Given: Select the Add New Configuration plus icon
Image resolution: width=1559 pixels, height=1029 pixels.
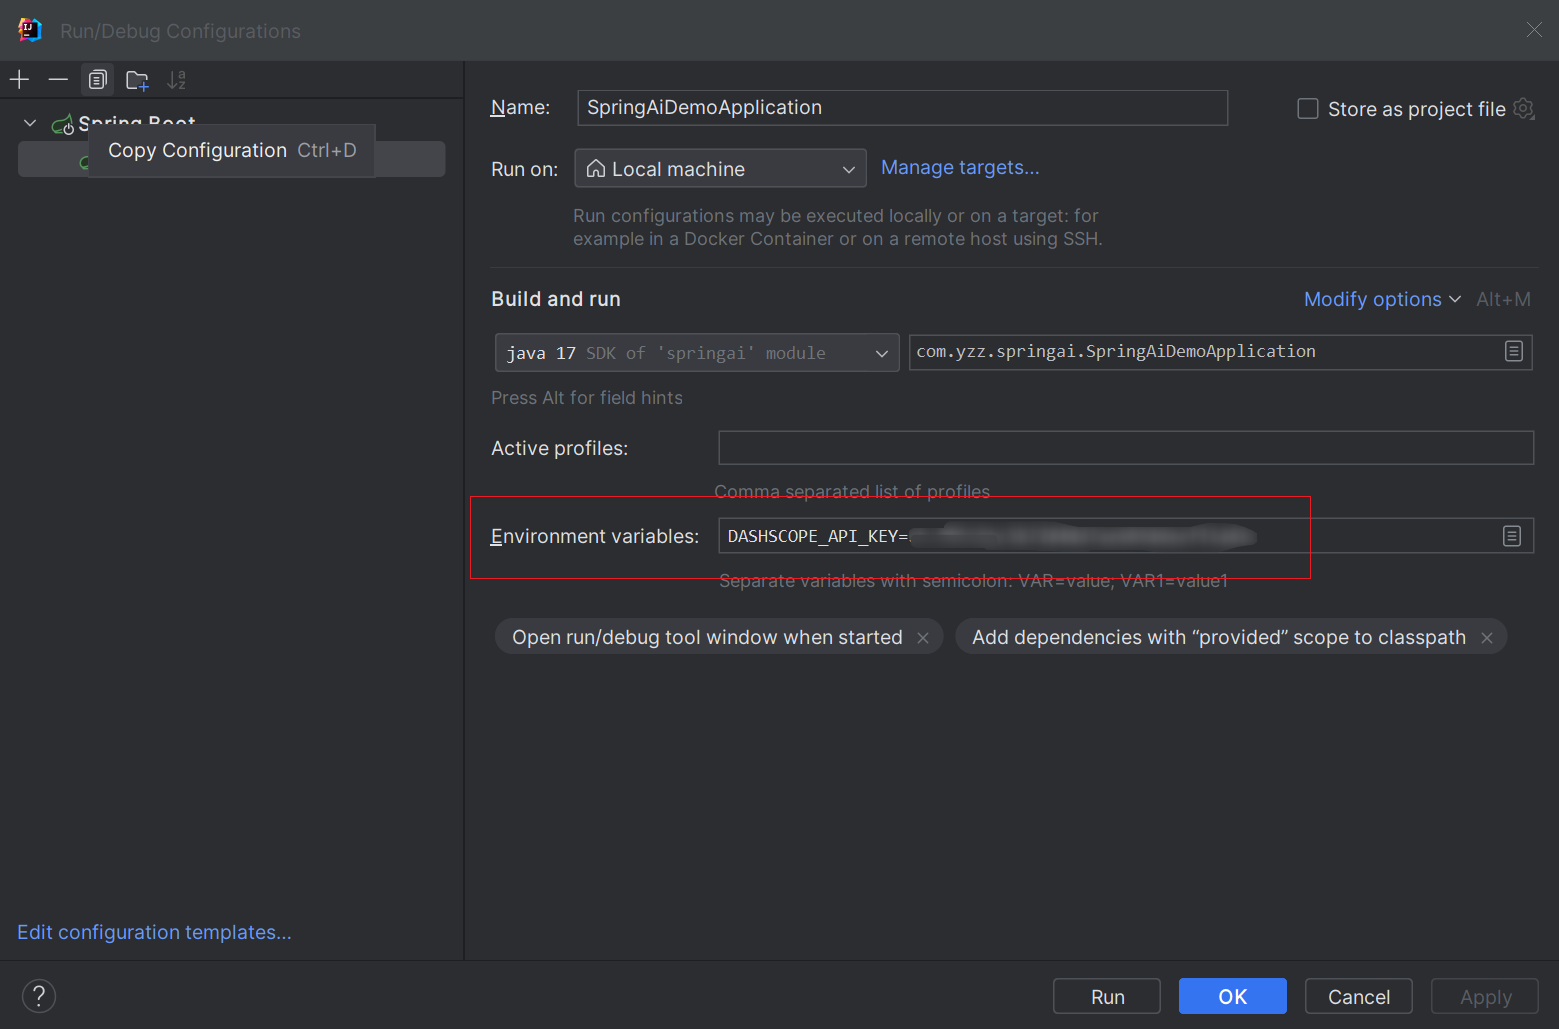Looking at the screenshot, I should pos(19,79).
